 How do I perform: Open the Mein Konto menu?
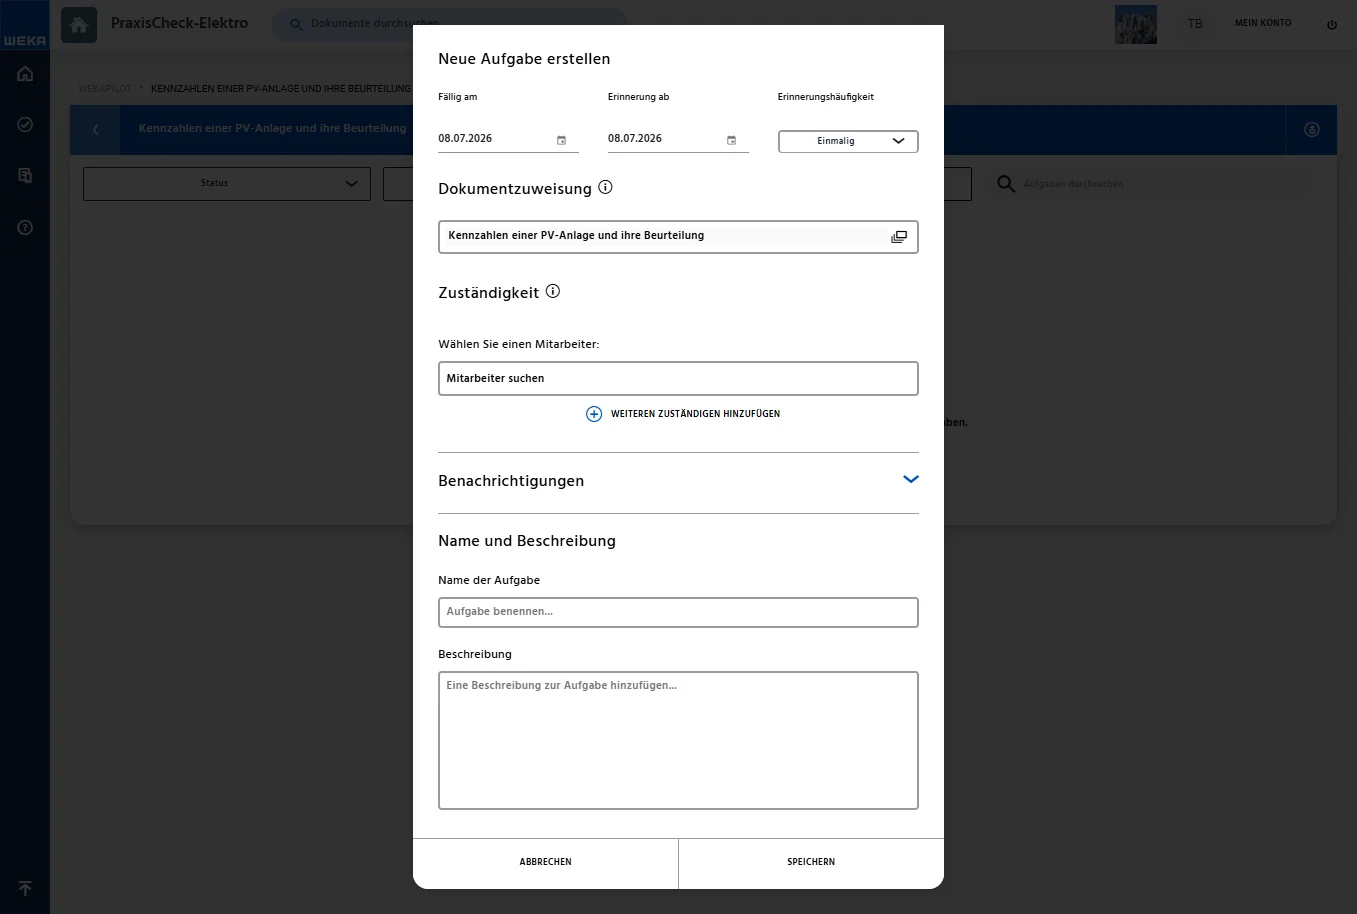point(1263,23)
